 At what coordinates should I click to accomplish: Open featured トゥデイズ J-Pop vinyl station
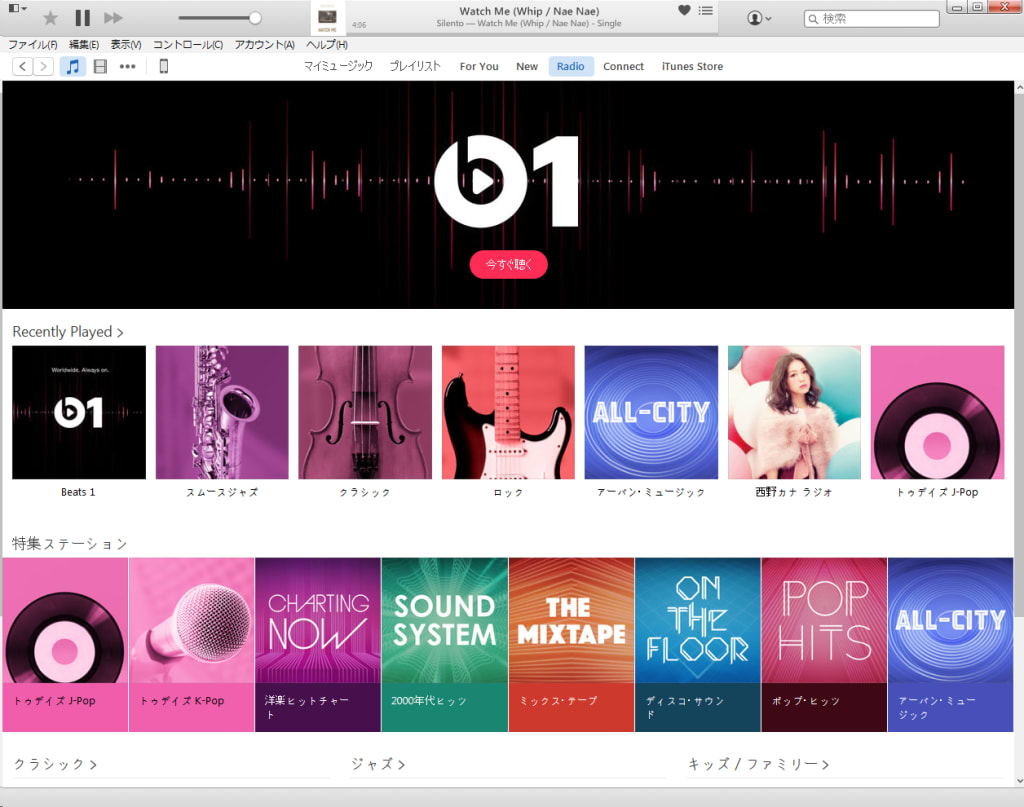tap(65, 644)
